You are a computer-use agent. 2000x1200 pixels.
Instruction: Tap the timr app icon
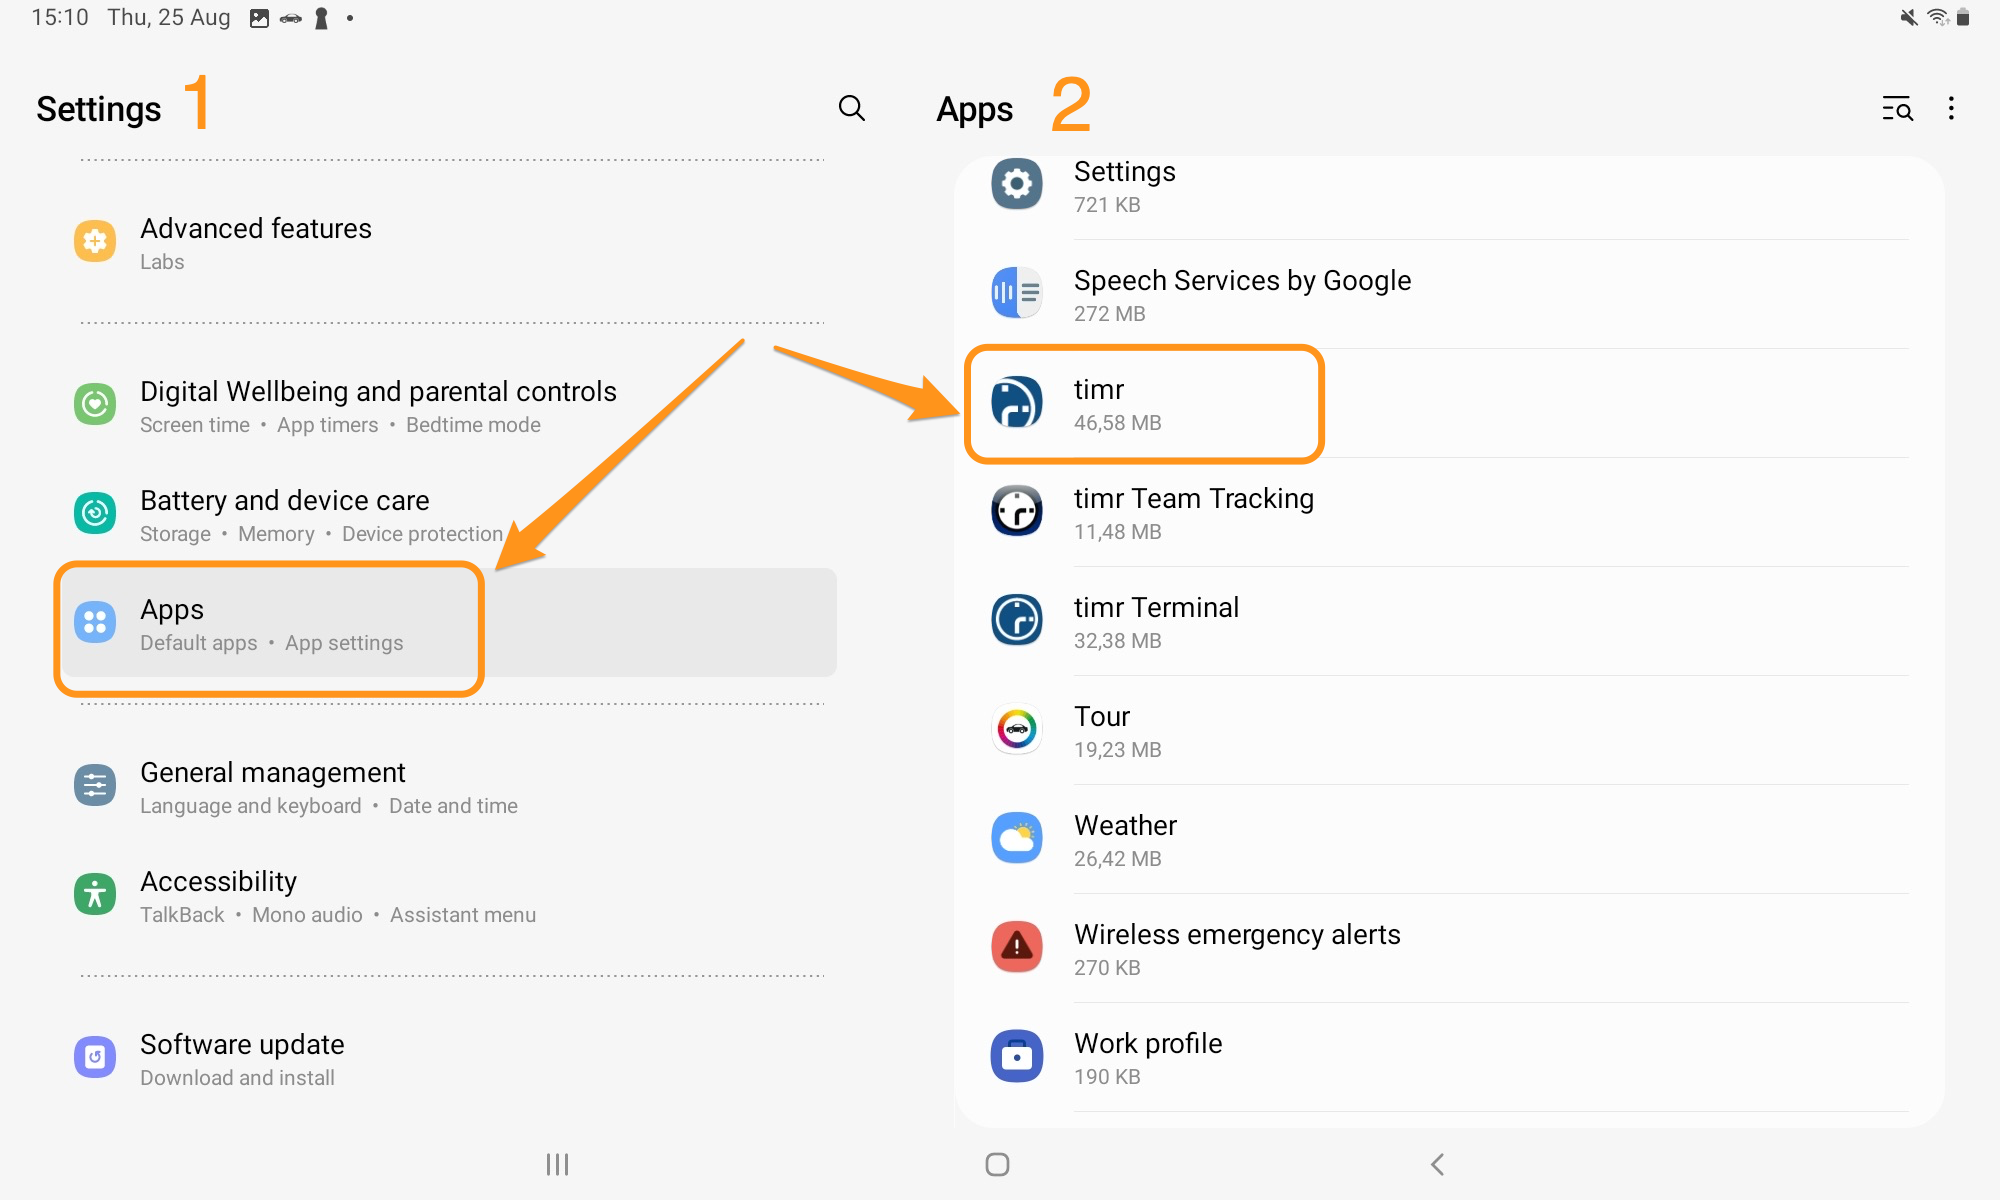[1017, 402]
